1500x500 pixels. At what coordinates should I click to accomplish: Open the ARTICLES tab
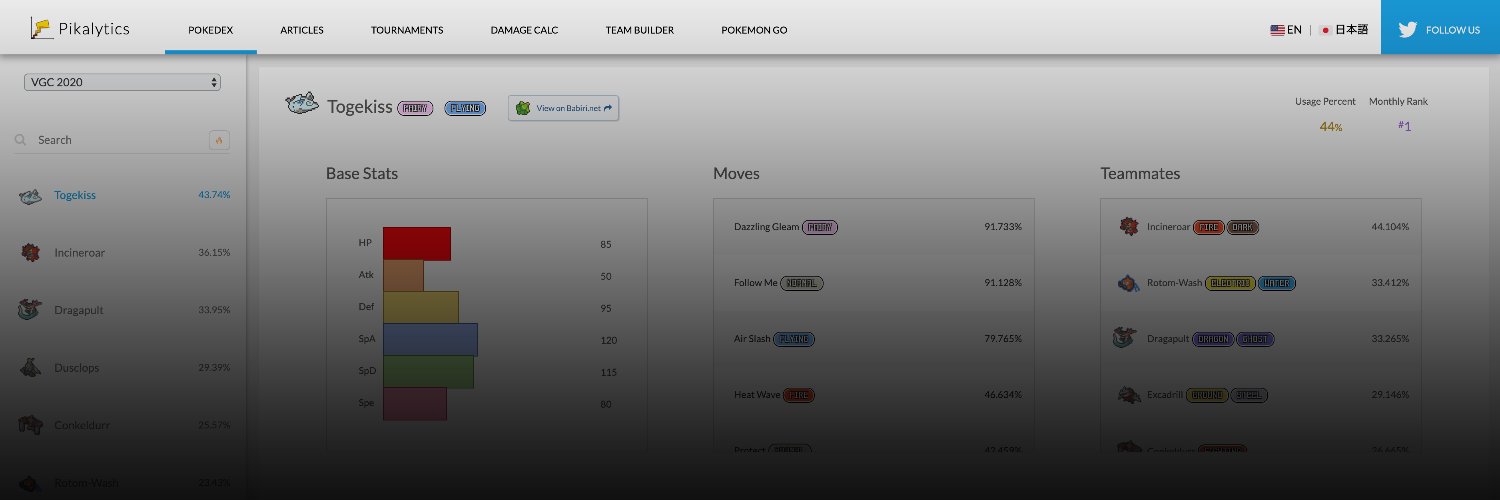pos(302,30)
